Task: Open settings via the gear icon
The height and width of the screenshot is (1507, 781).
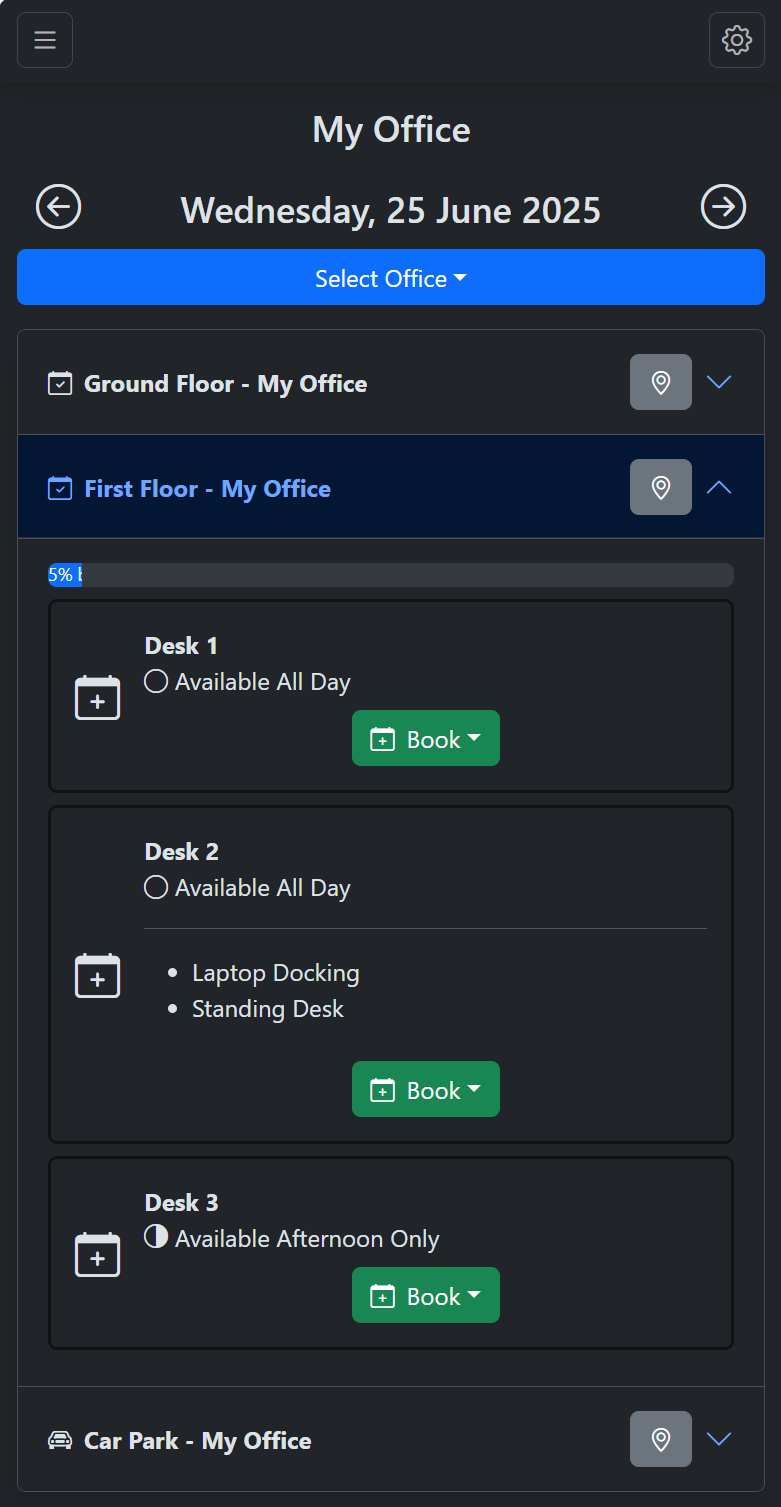Action: tap(736, 40)
